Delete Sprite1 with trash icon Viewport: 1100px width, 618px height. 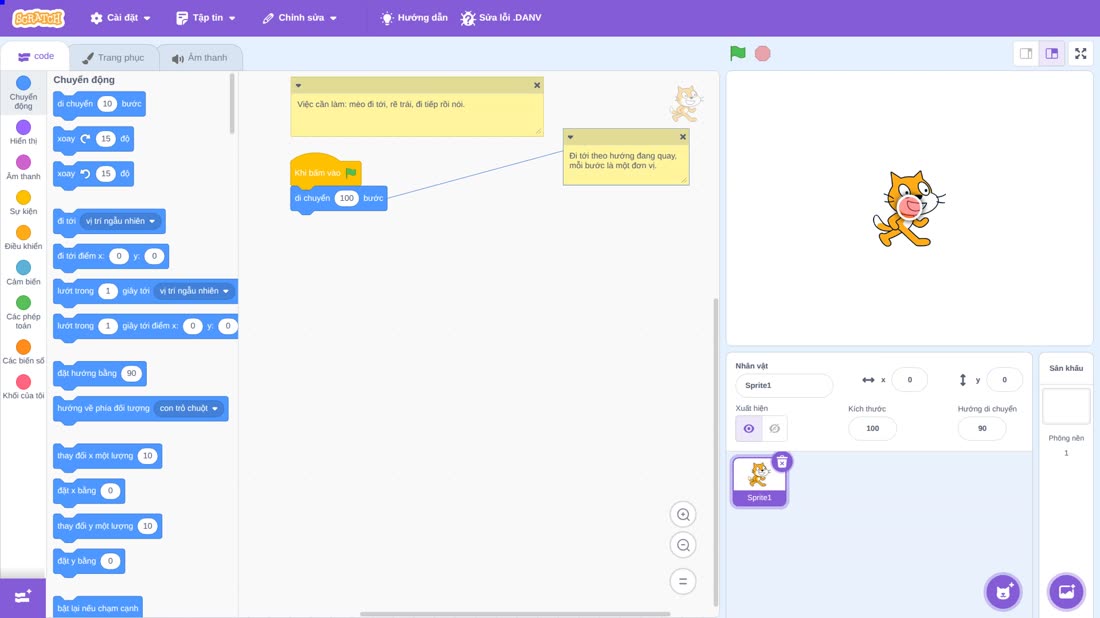click(782, 462)
